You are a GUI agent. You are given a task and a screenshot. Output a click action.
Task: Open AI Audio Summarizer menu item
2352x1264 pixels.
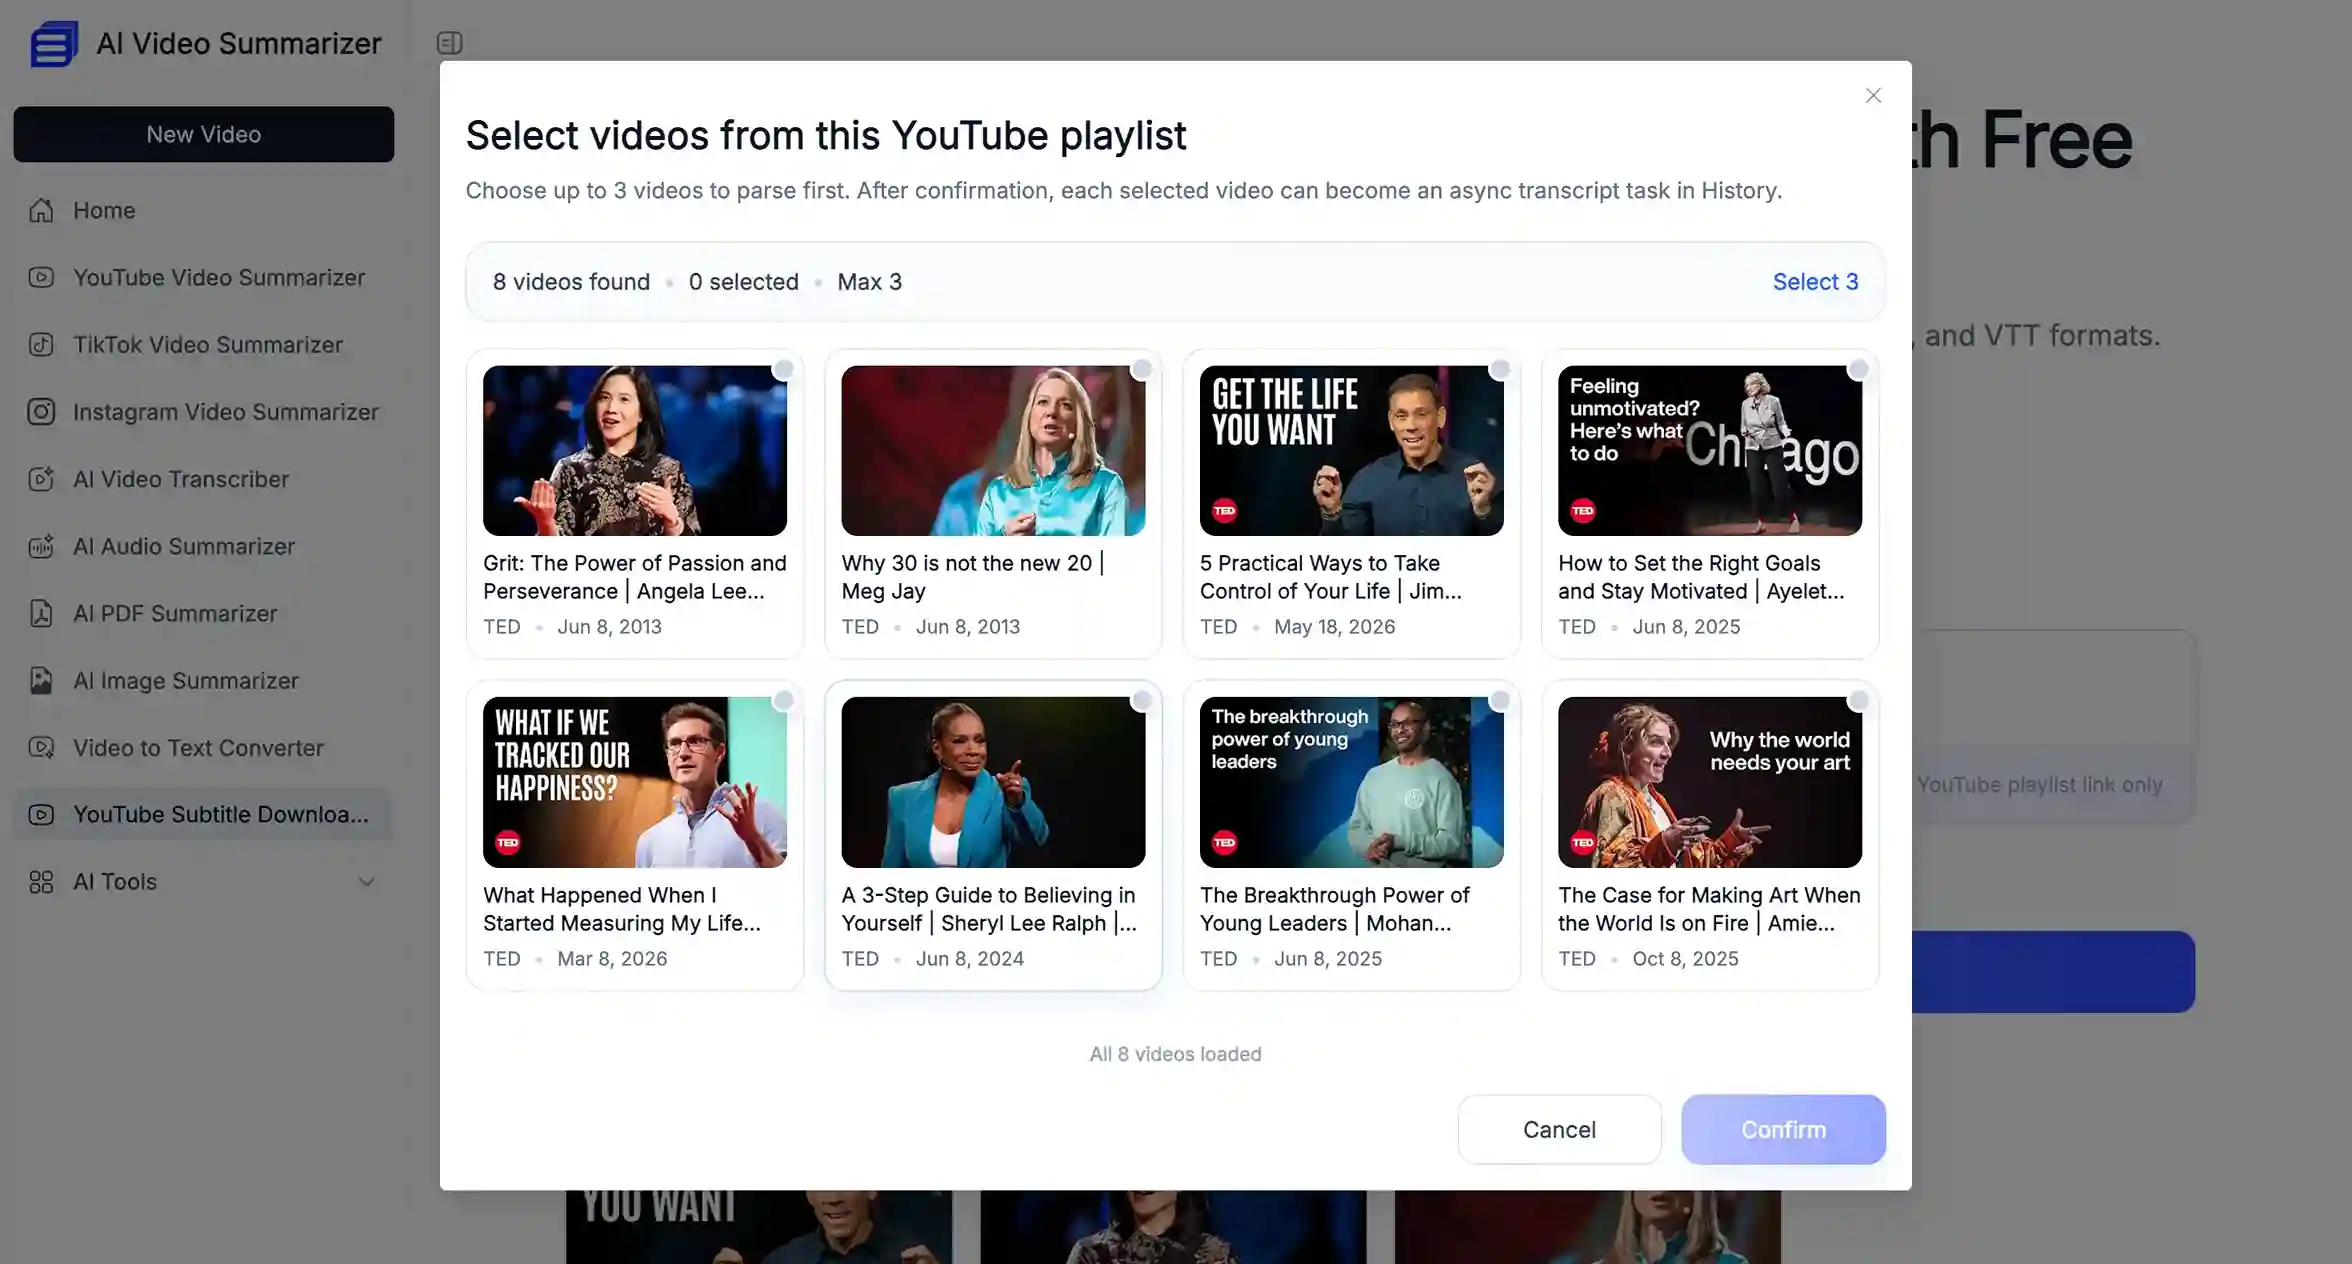click(203, 546)
